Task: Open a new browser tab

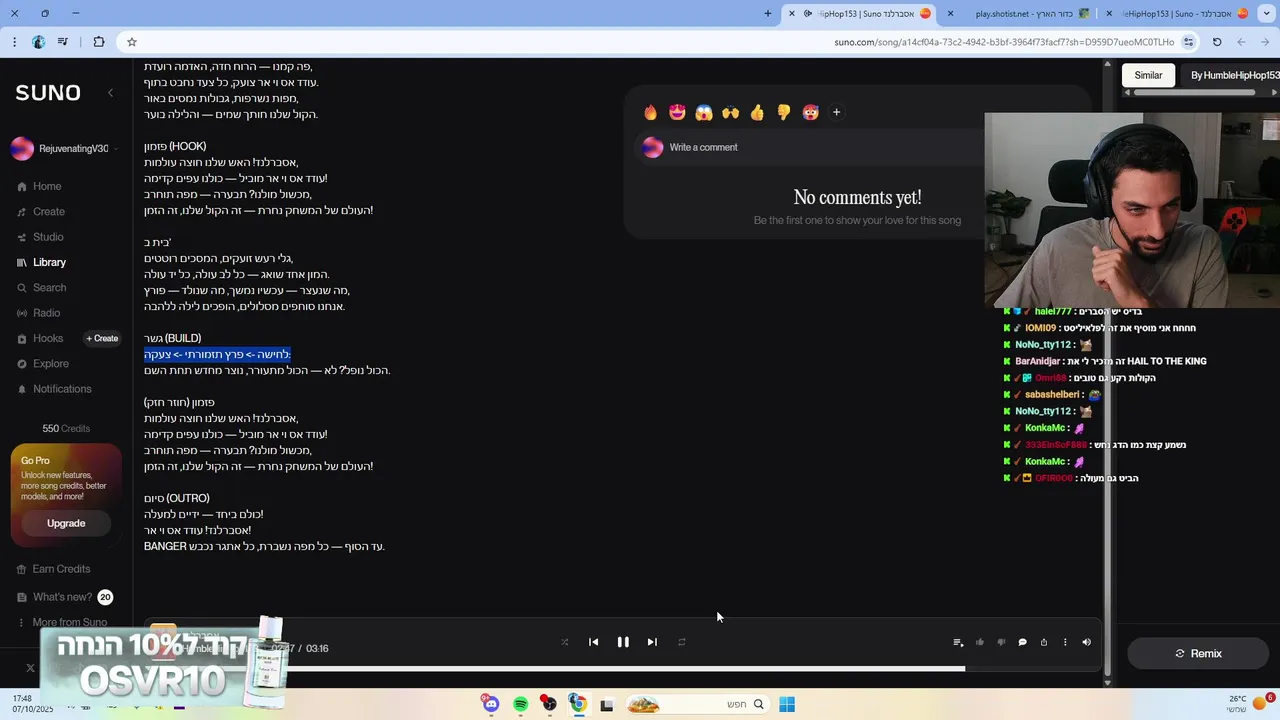Action: coord(768,13)
